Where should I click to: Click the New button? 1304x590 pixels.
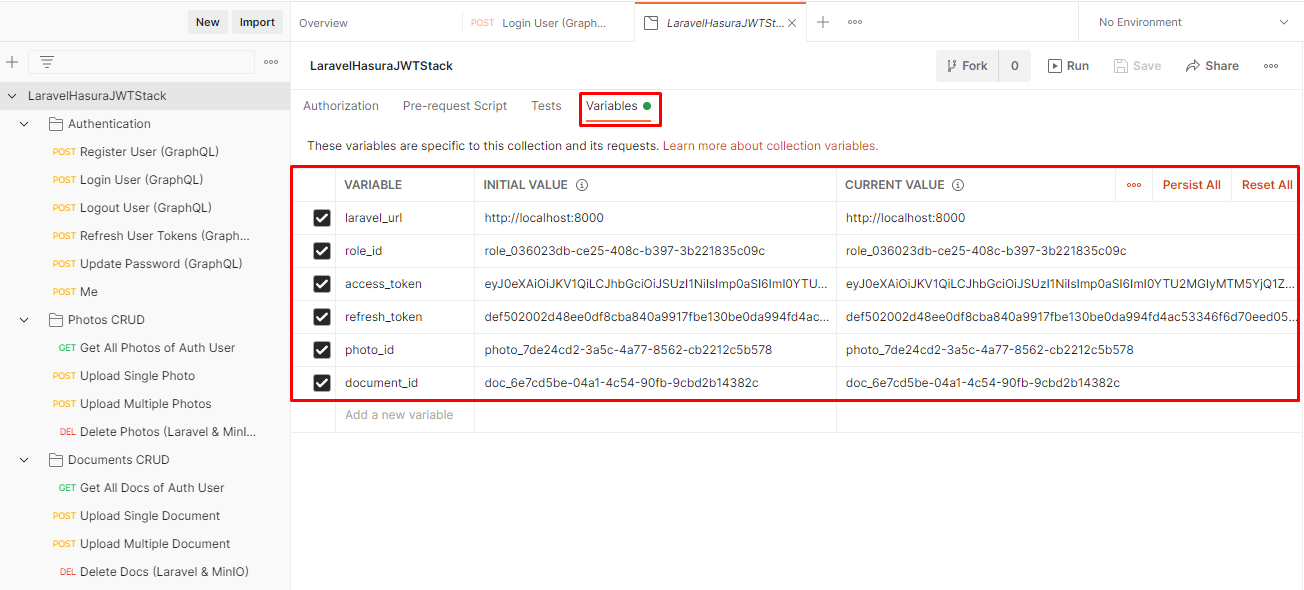tap(208, 22)
